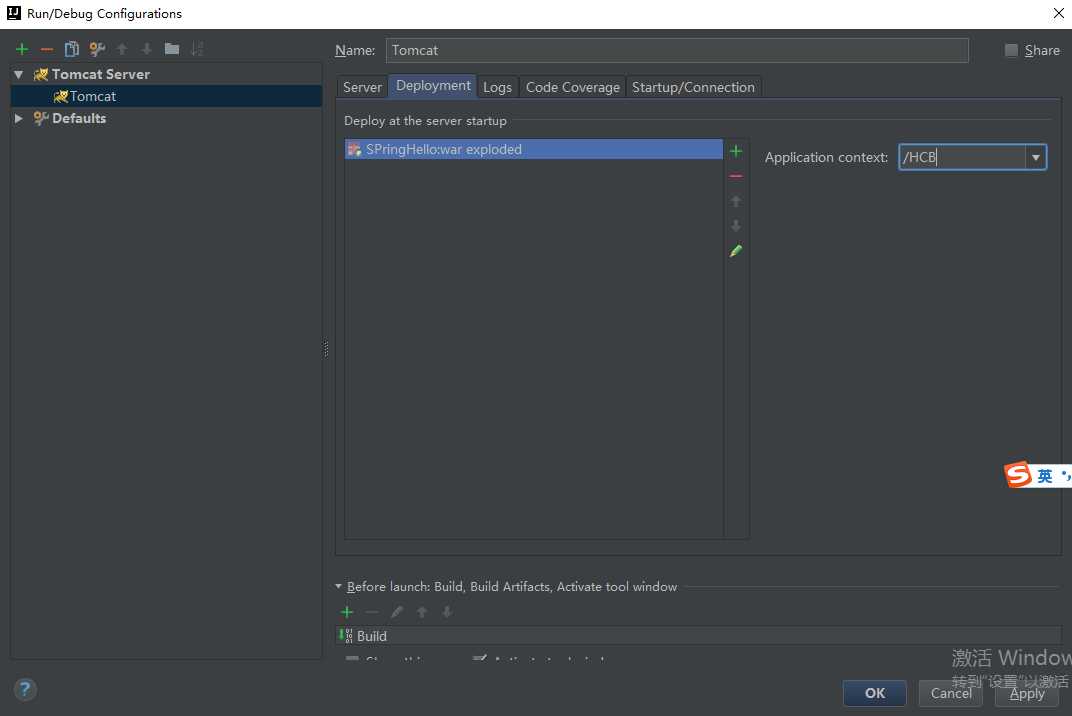Remove the before launch task
This screenshot has height=716, width=1072.
click(372, 612)
